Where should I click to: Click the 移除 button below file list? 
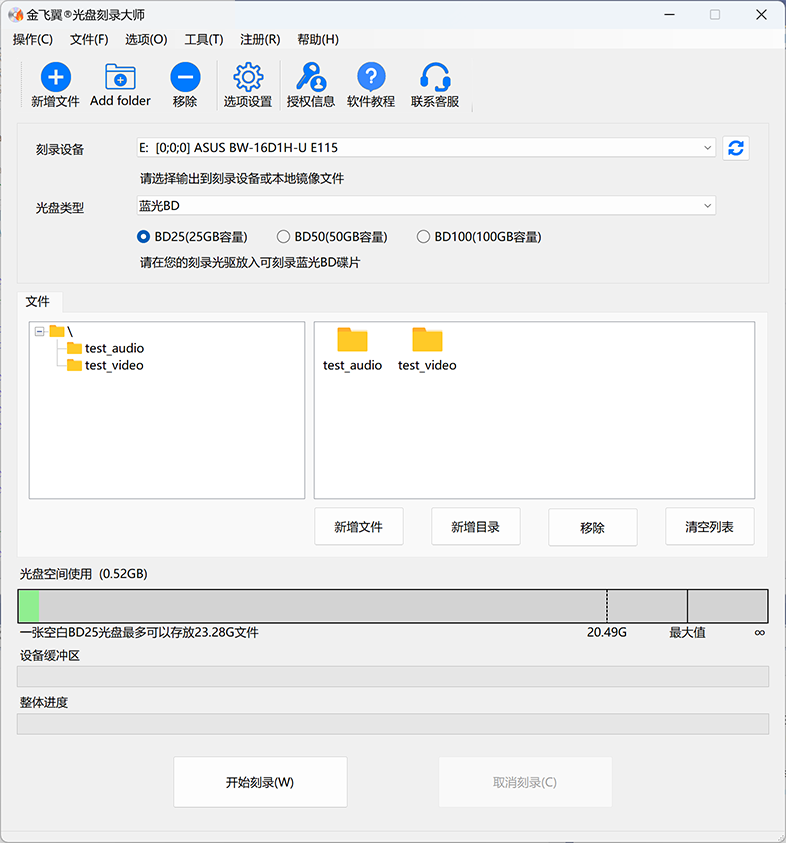(592, 527)
